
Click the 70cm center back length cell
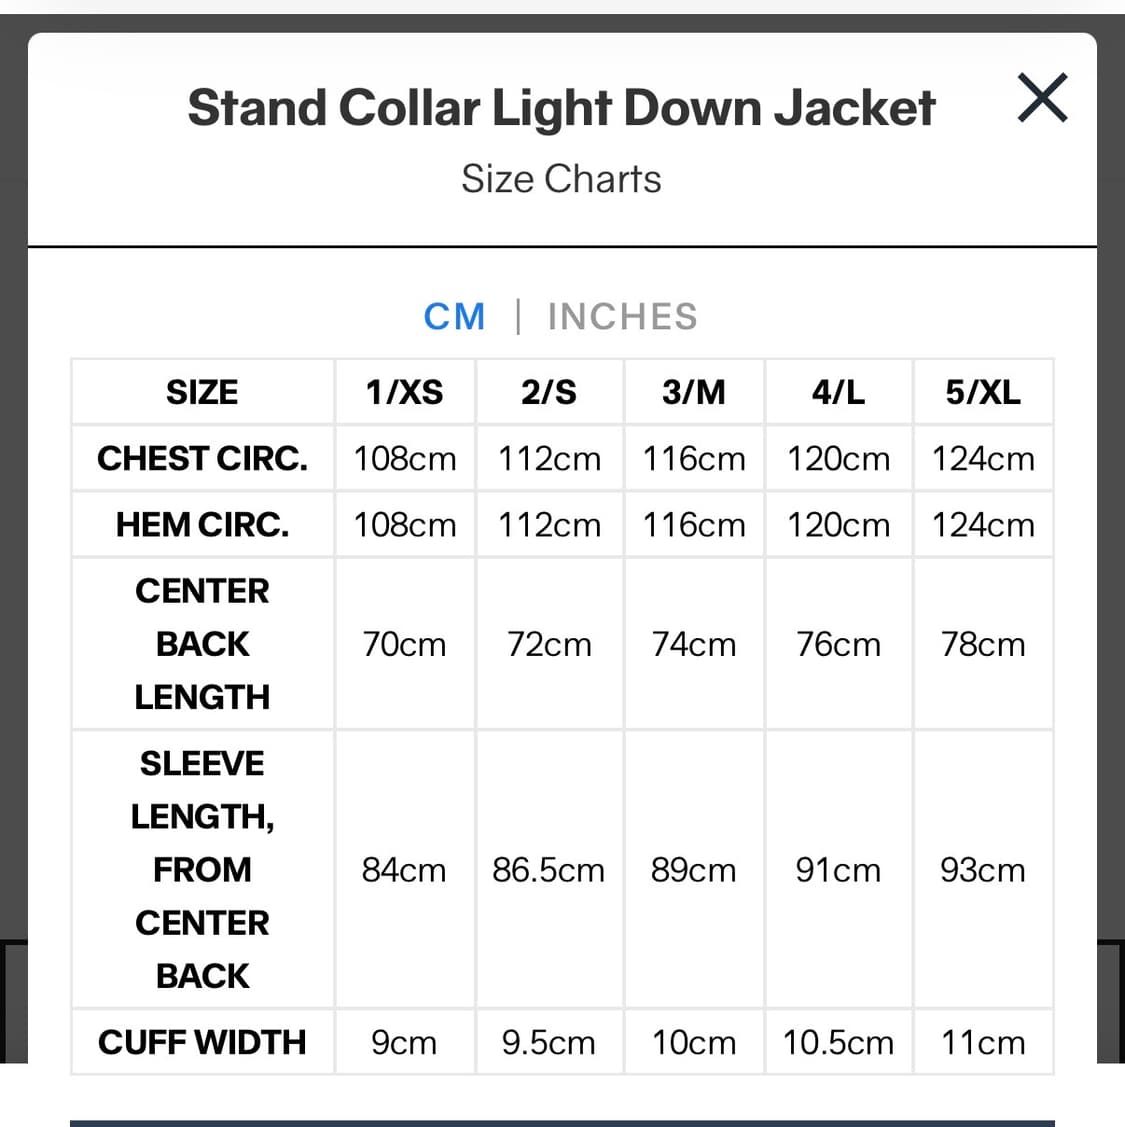tap(404, 644)
